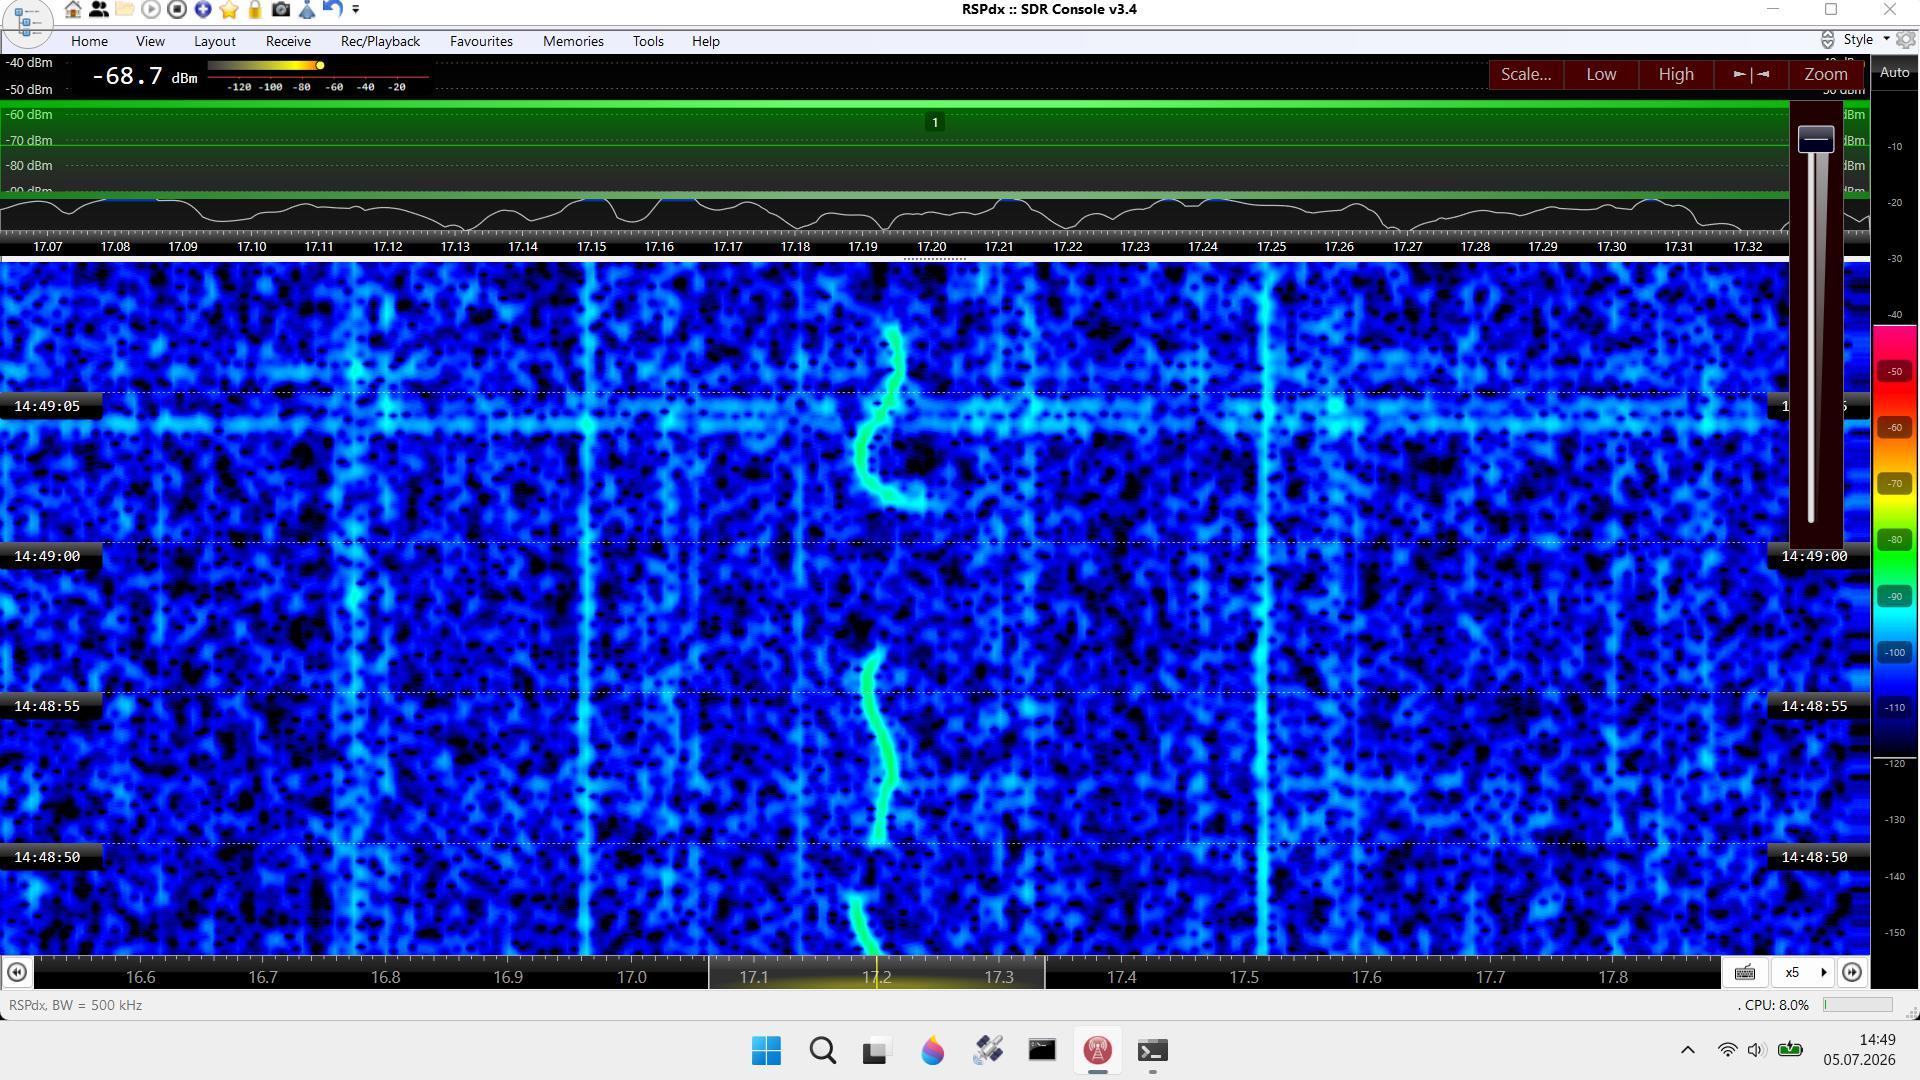This screenshot has width=1920, height=1080.
Task: Open the Receive ribbon tab
Action: [288, 41]
